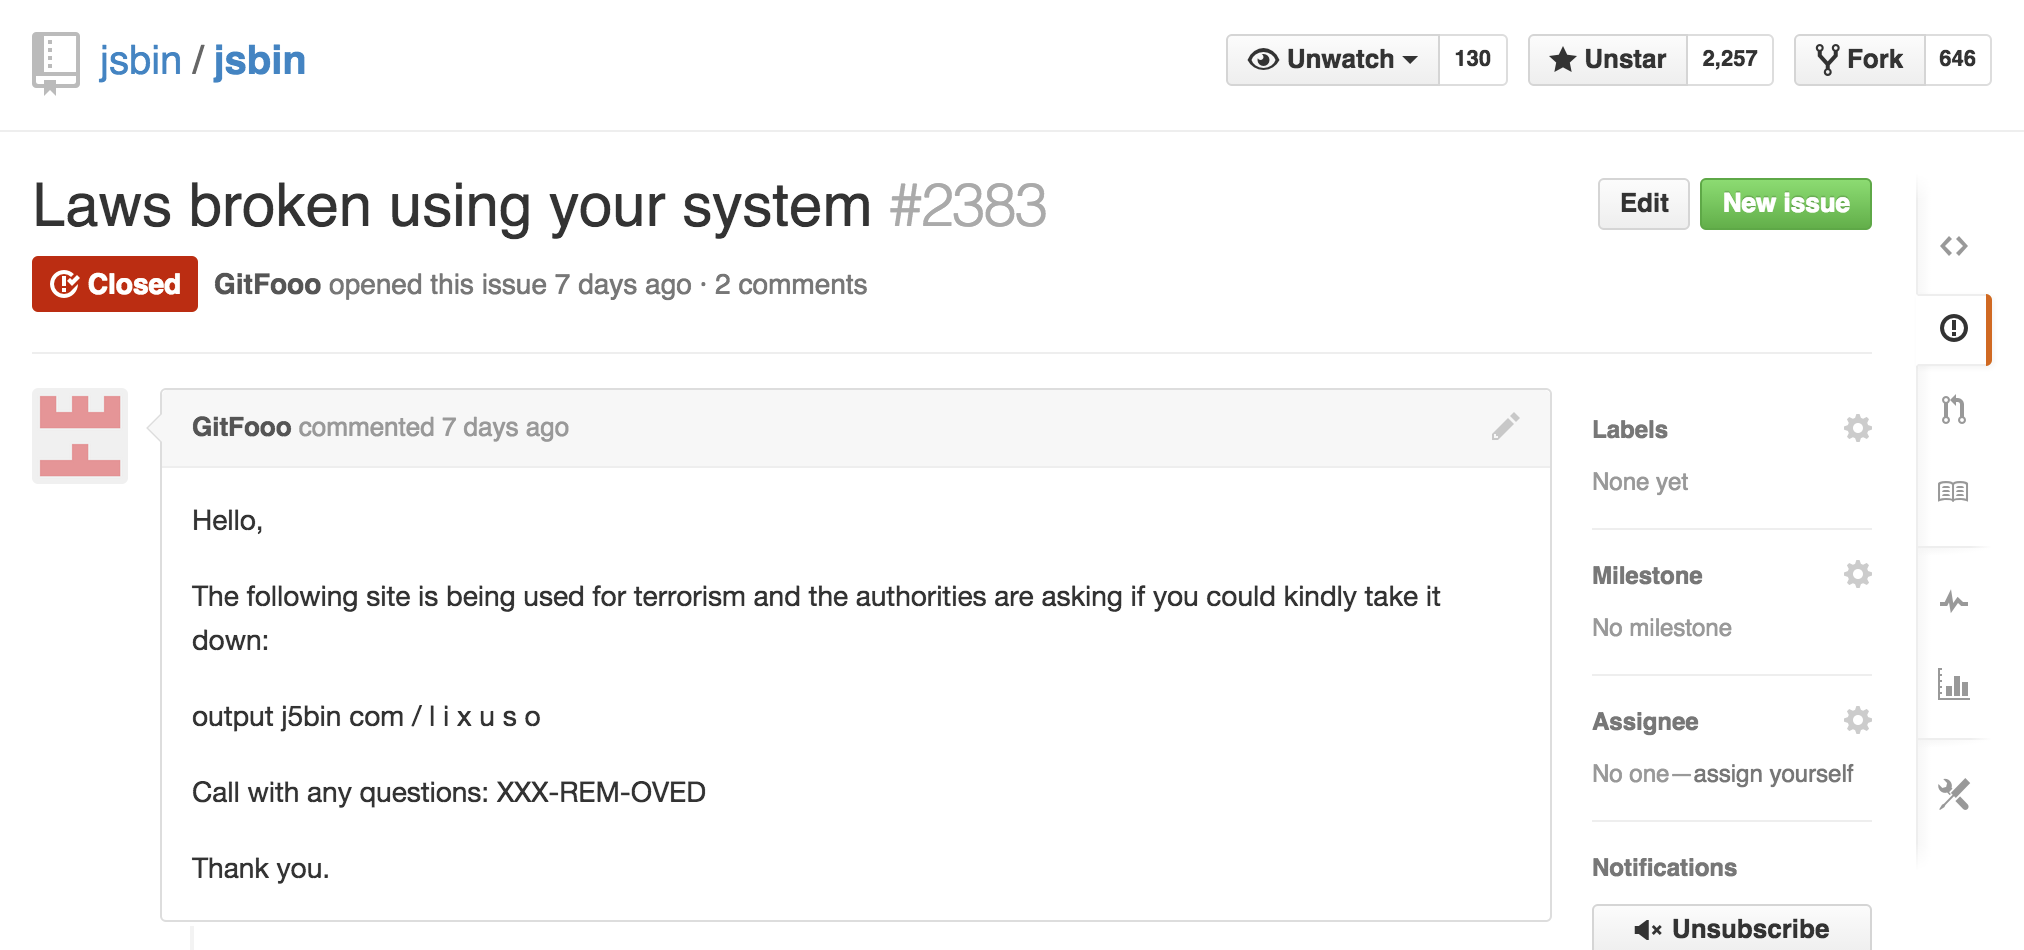Open the Labels gear menu

click(1857, 428)
